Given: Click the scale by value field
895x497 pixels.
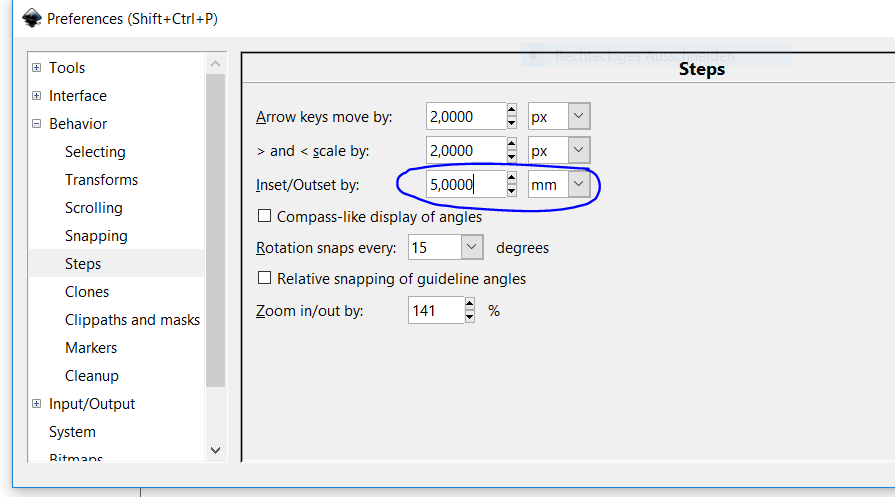Looking at the screenshot, I should (466, 151).
